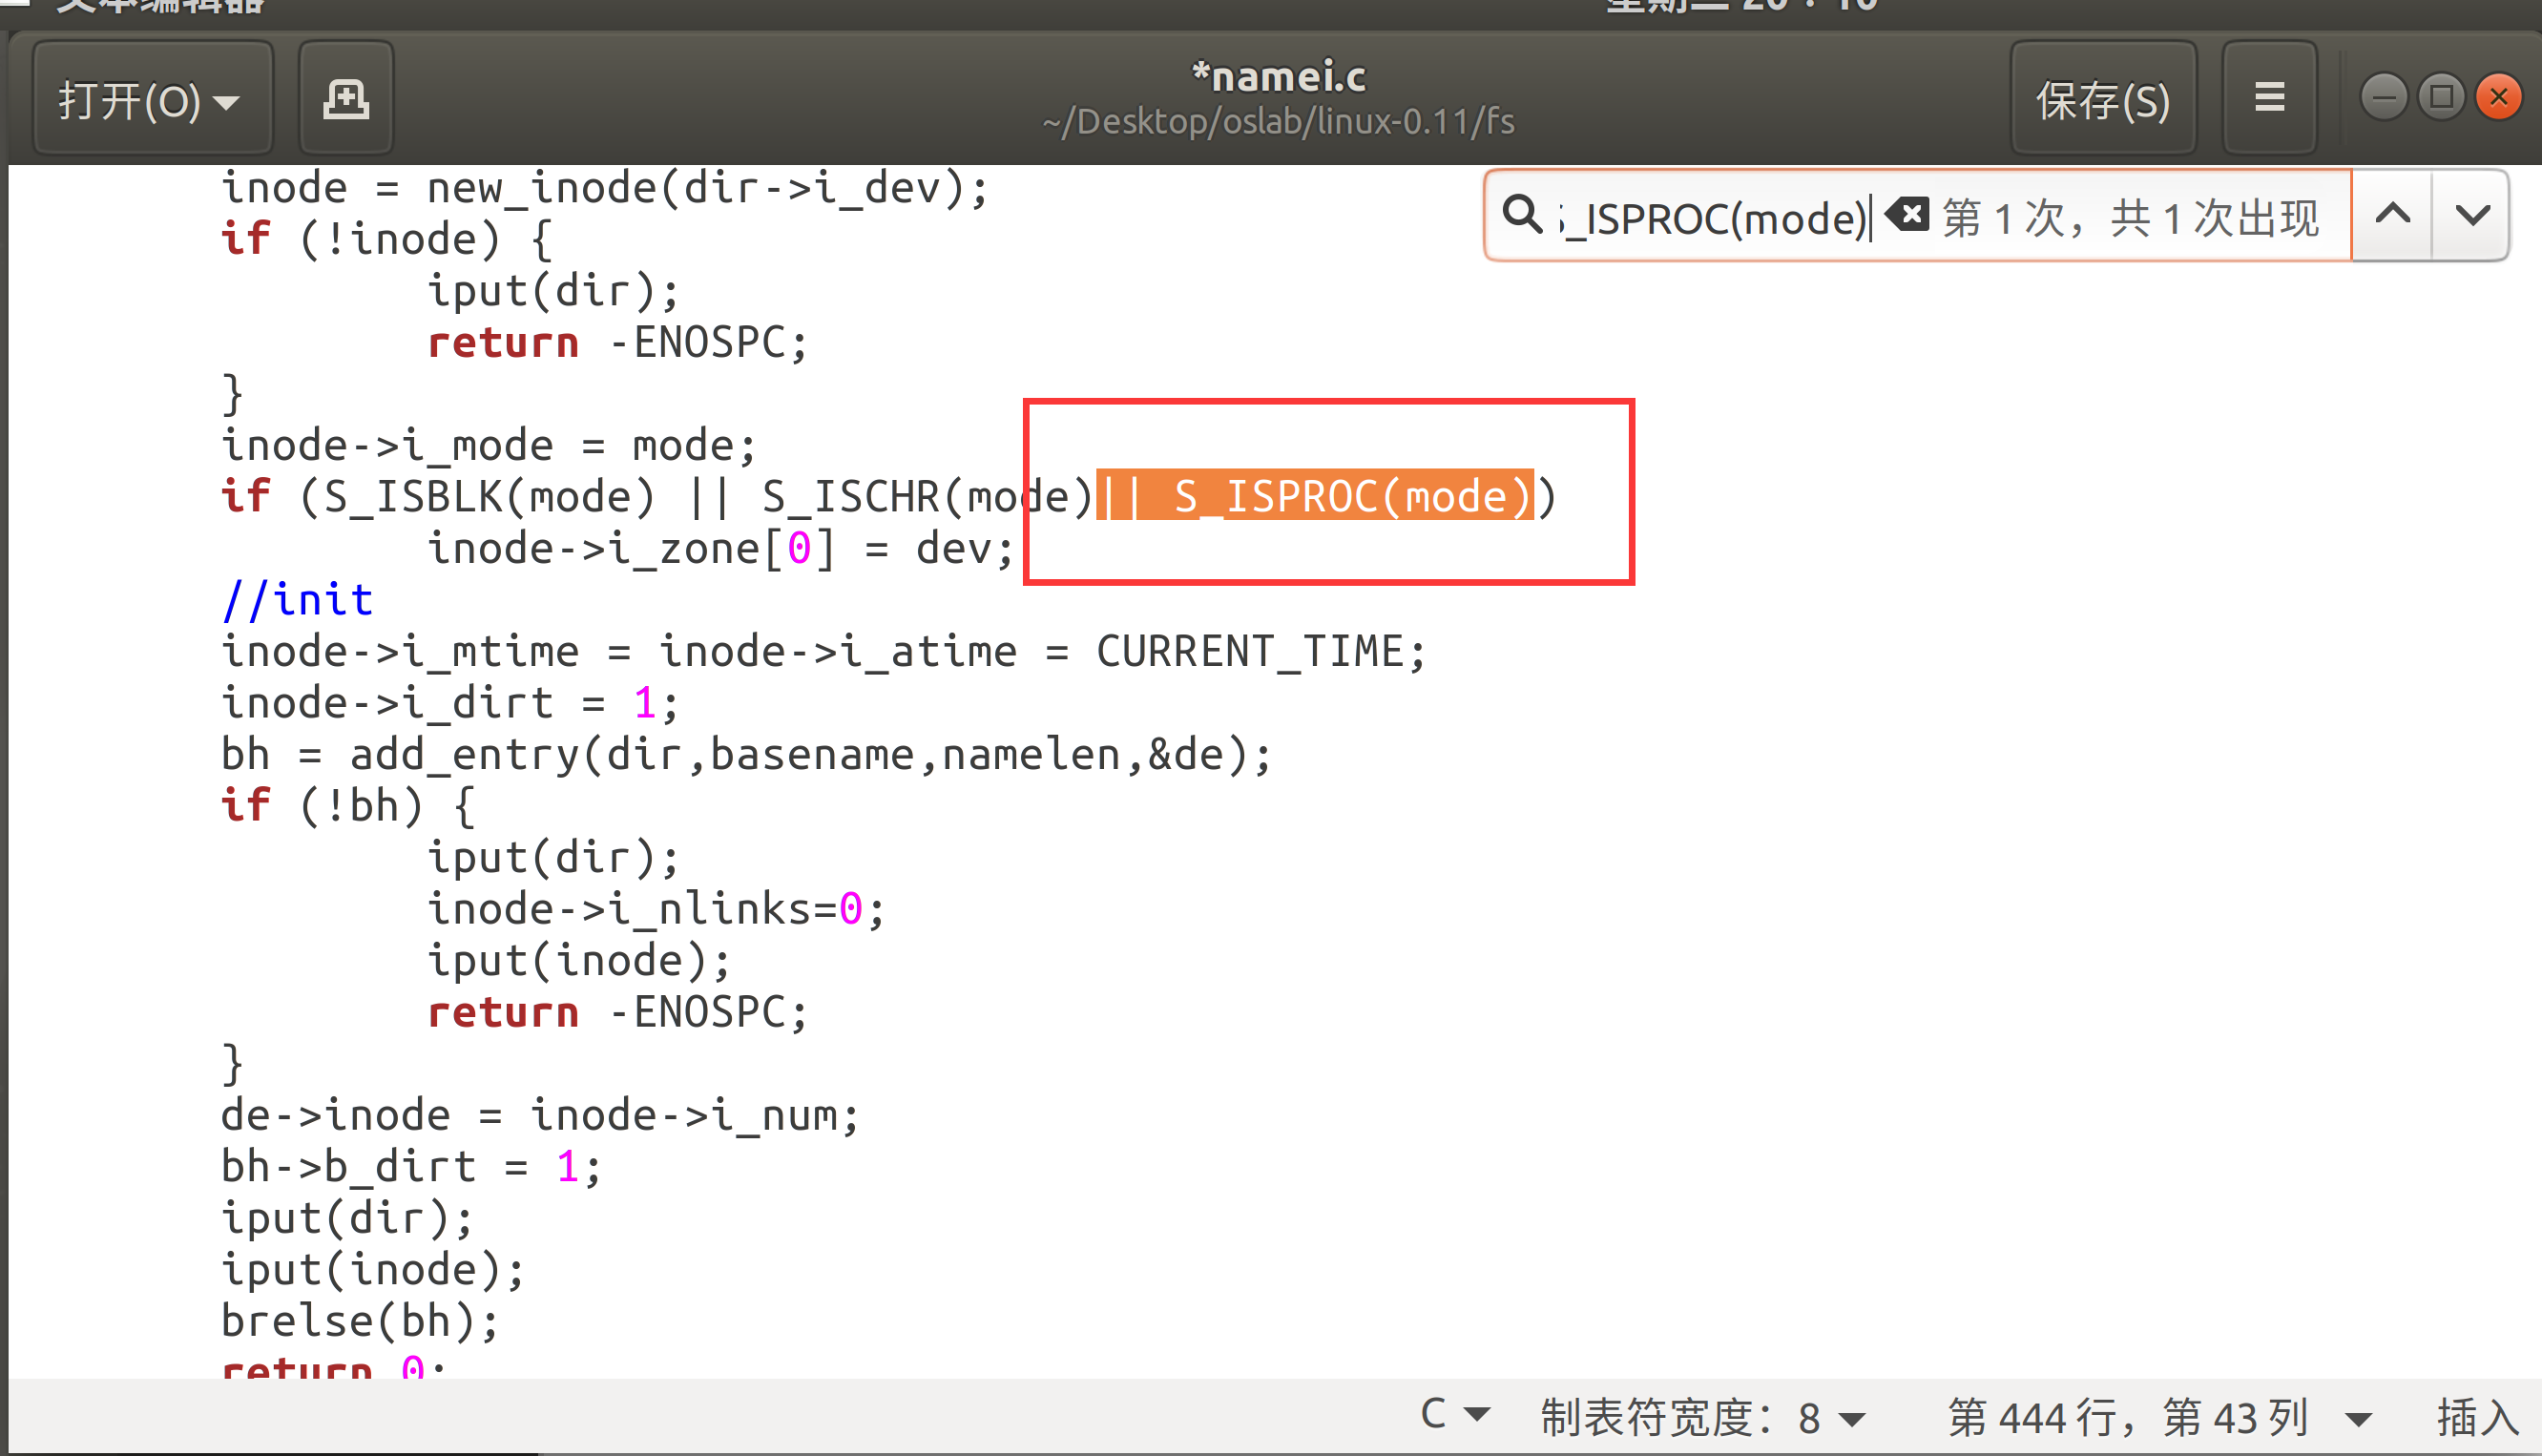
Task: Click the highlighted S_ISPROC(mode) match
Action: click(1315, 496)
